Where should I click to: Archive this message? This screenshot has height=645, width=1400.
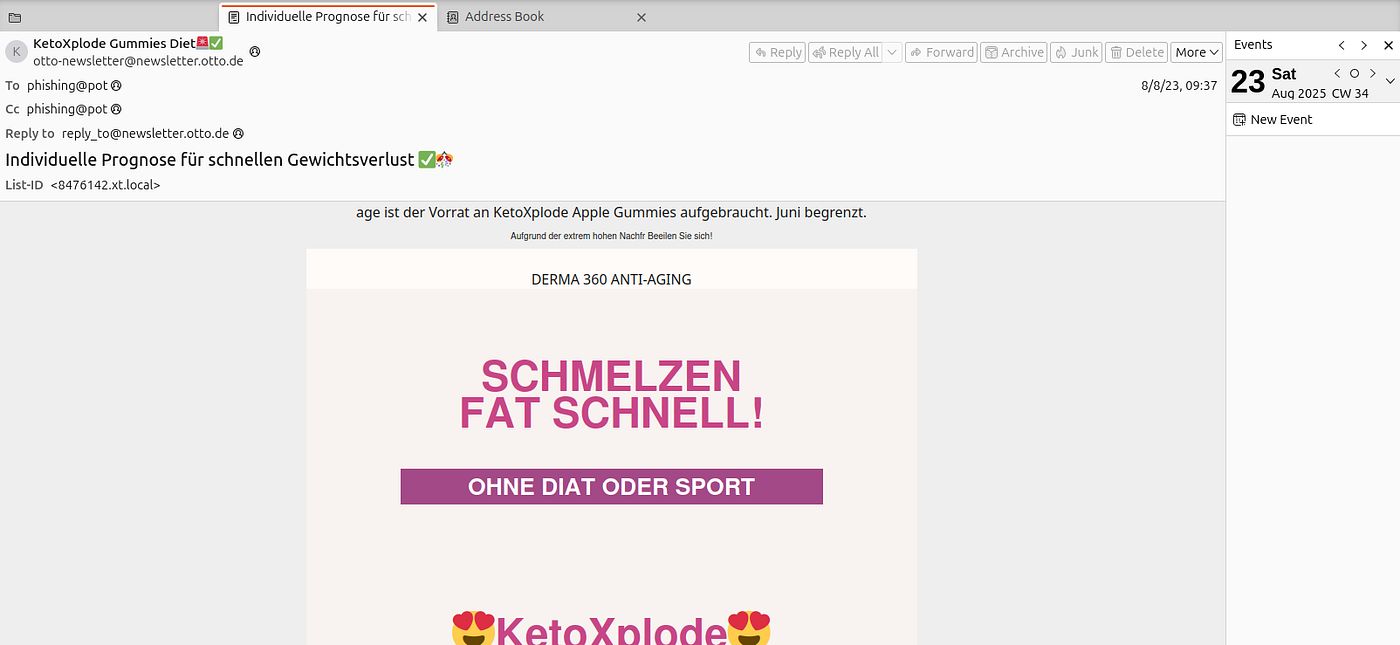[1012, 52]
